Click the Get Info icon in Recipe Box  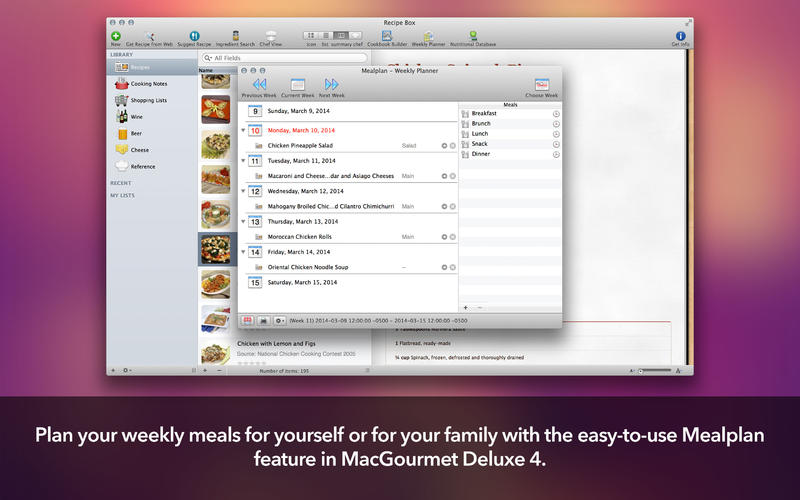click(x=681, y=36)
